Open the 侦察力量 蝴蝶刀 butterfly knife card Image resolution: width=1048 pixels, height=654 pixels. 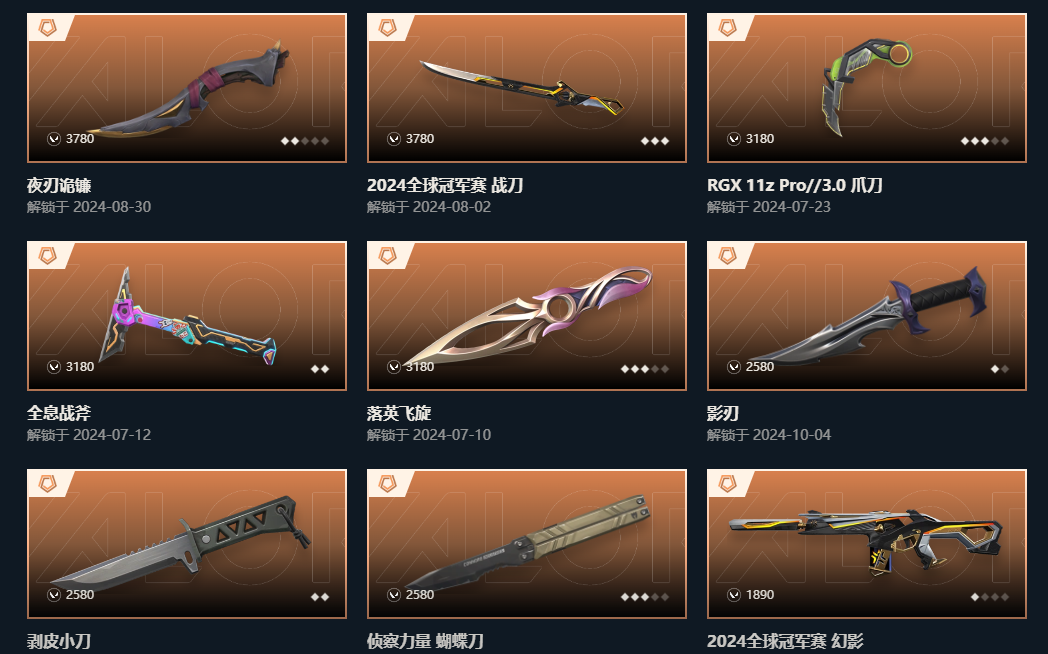point(527,543)
